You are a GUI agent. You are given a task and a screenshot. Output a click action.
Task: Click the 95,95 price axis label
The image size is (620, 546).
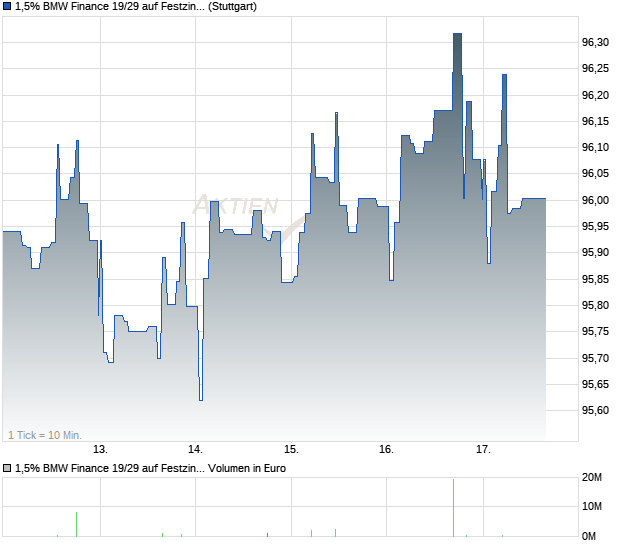(595, 227)
